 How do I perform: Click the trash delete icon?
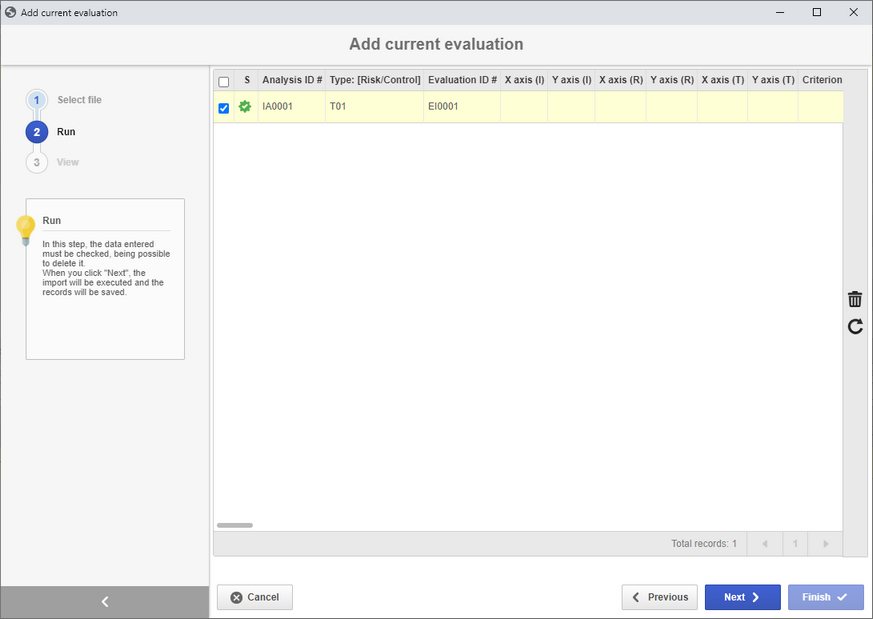click(x=855, y=299)
